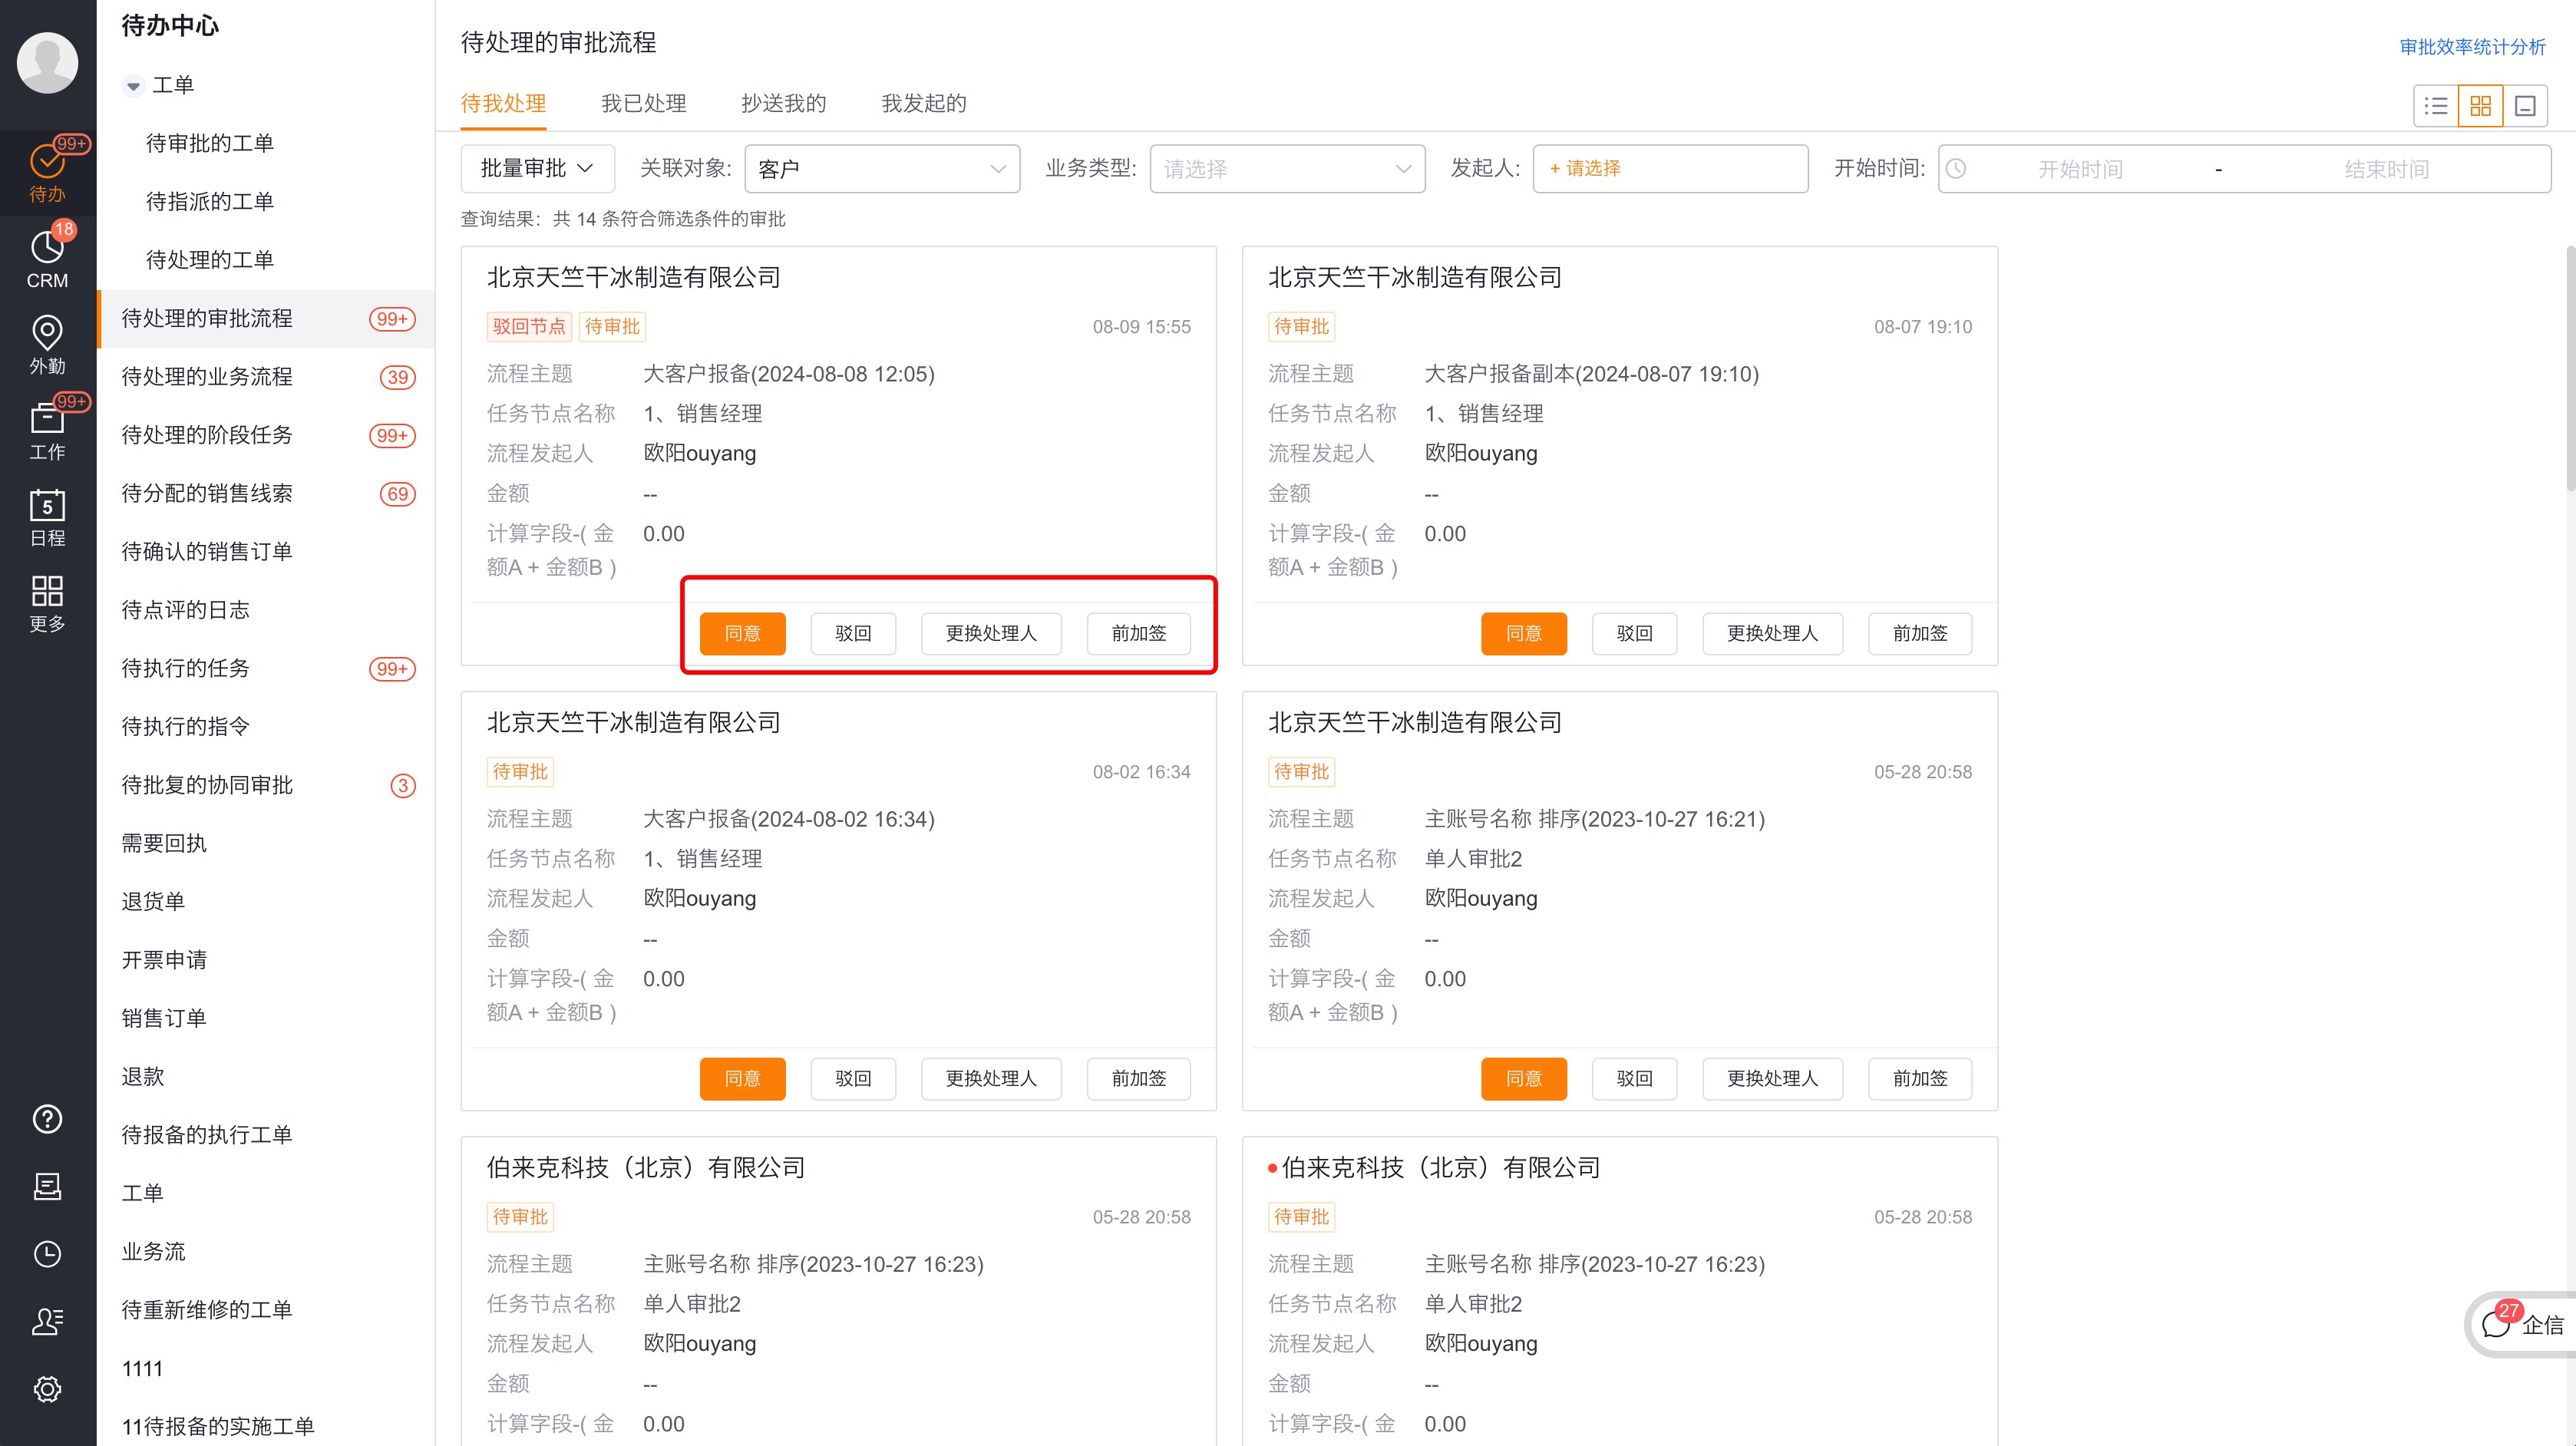Click the 开始时间 date input
This screenshot has width=2576, height=1446.
2080,169
